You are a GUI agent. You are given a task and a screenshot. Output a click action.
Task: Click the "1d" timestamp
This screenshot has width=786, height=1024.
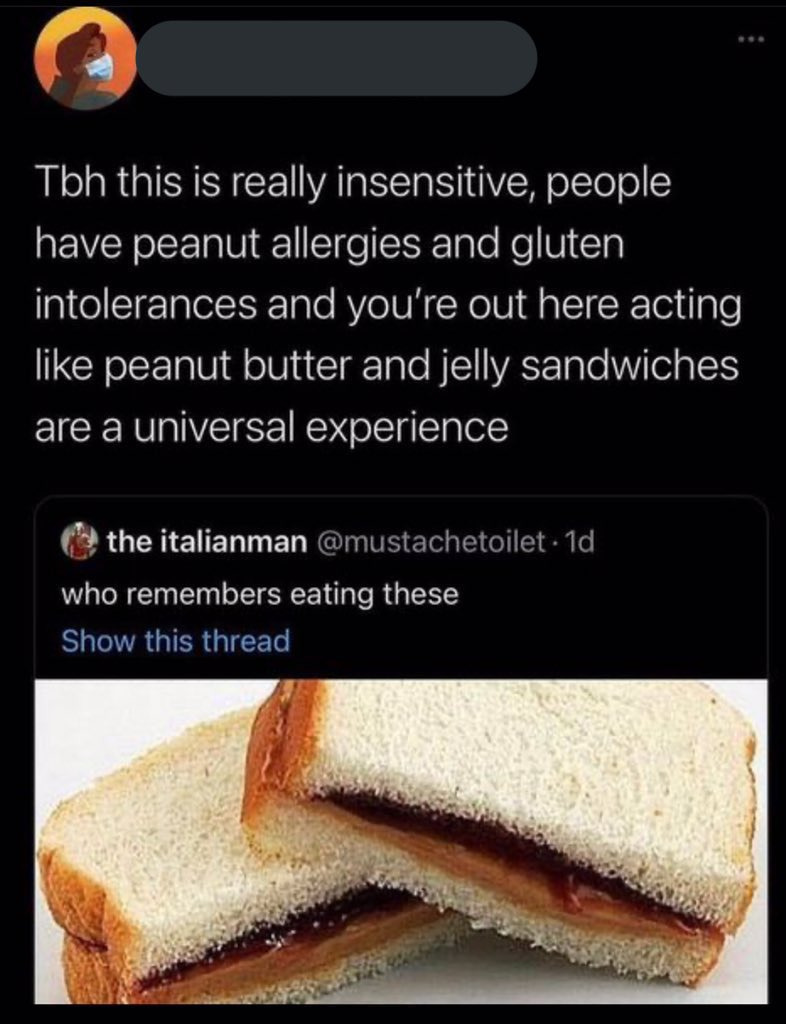point(579,541)
